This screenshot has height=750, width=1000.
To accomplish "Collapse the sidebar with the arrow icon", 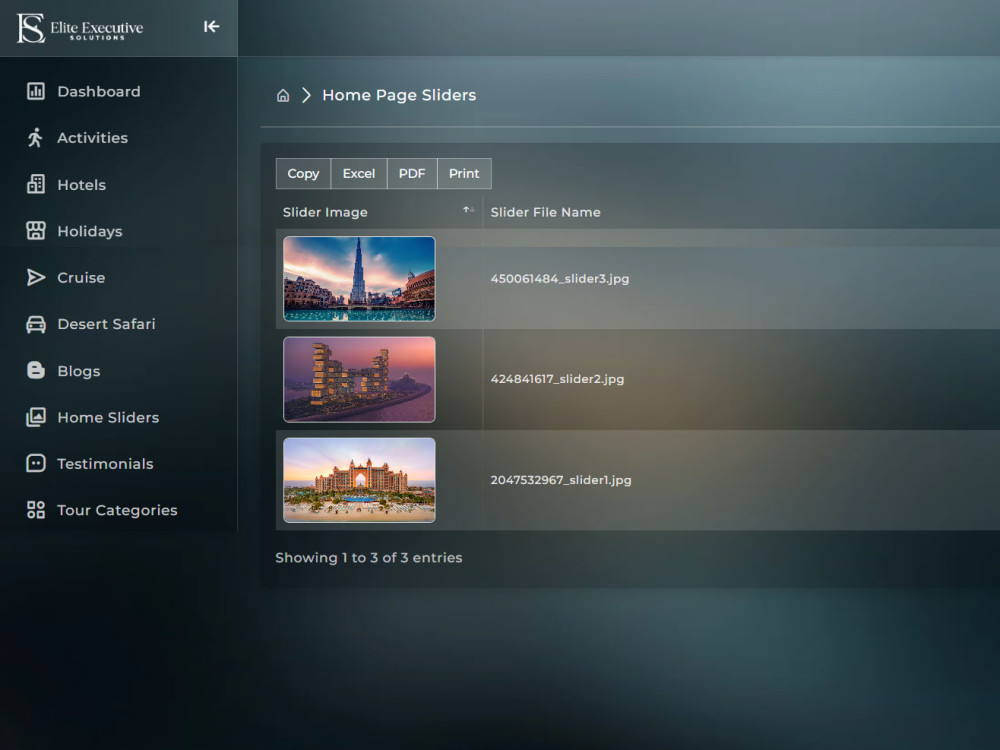I will 212,27.
